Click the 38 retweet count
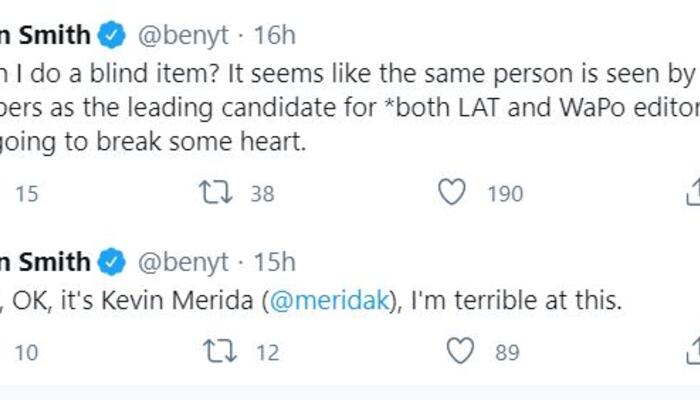Image resolution: width=700 pixels, height=400 pixels. click(261, 193)
